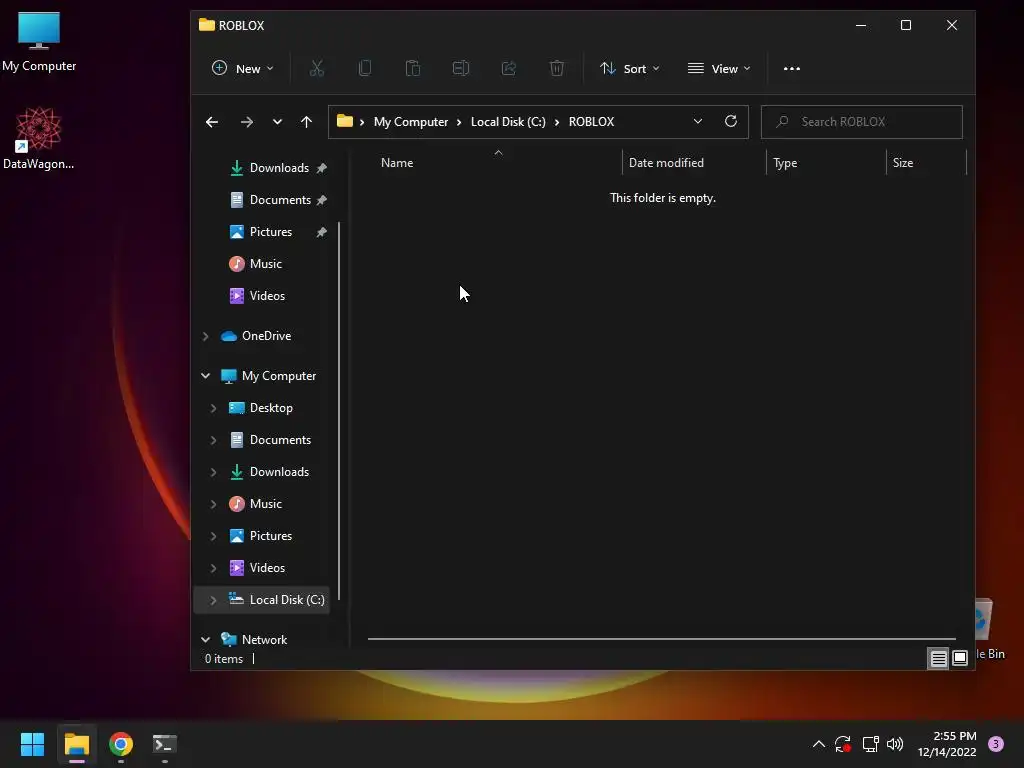Open the See more ellipsis menu
The width and height of the screenshot is (1024, 768).
[x=792, y=69]
